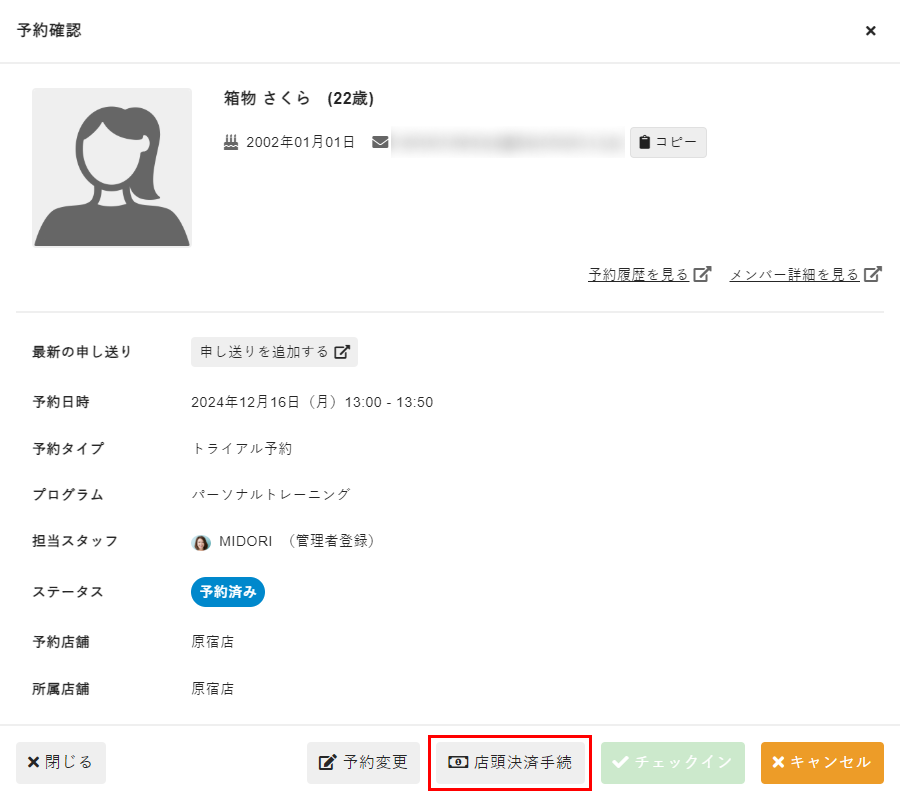Viewport: 900px width, 800px height.
Task: Click MIDORI's small staff avatar
Action: [x=201, y=542]
